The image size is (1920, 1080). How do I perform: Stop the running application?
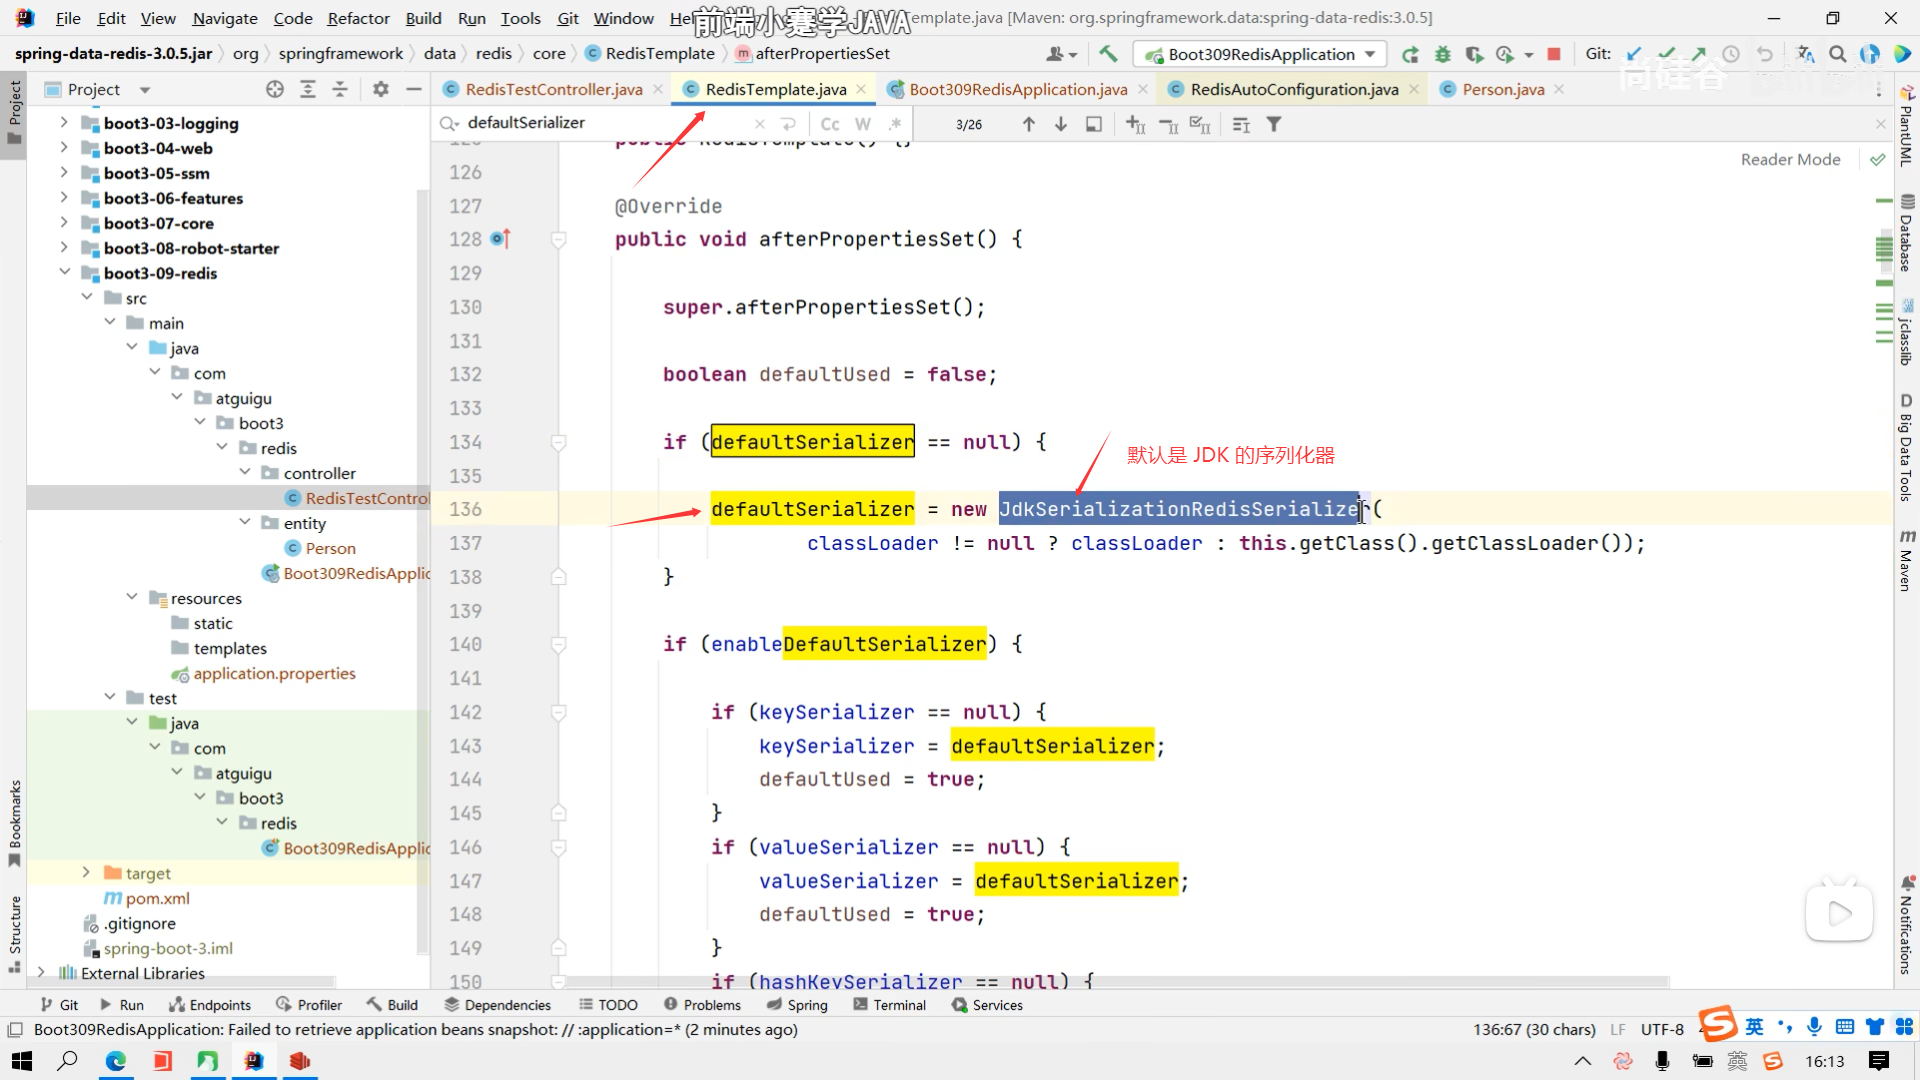(1554, 54)
